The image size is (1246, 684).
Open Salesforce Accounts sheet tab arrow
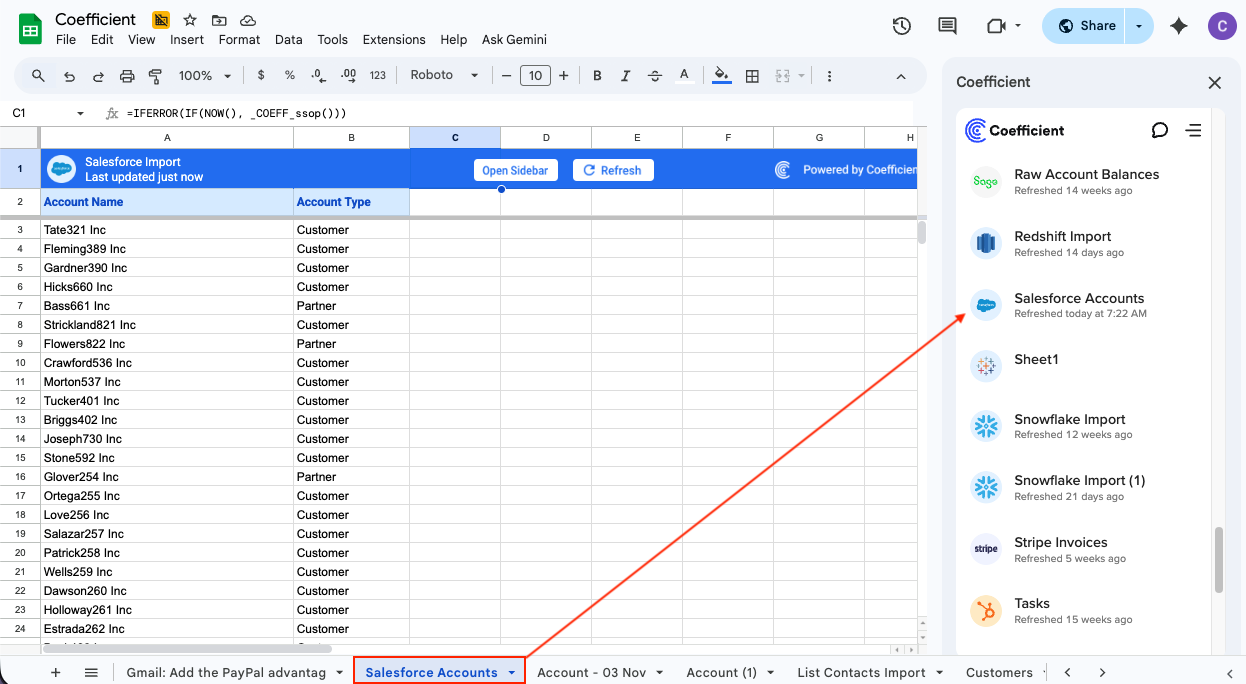(x=512, y=673)
